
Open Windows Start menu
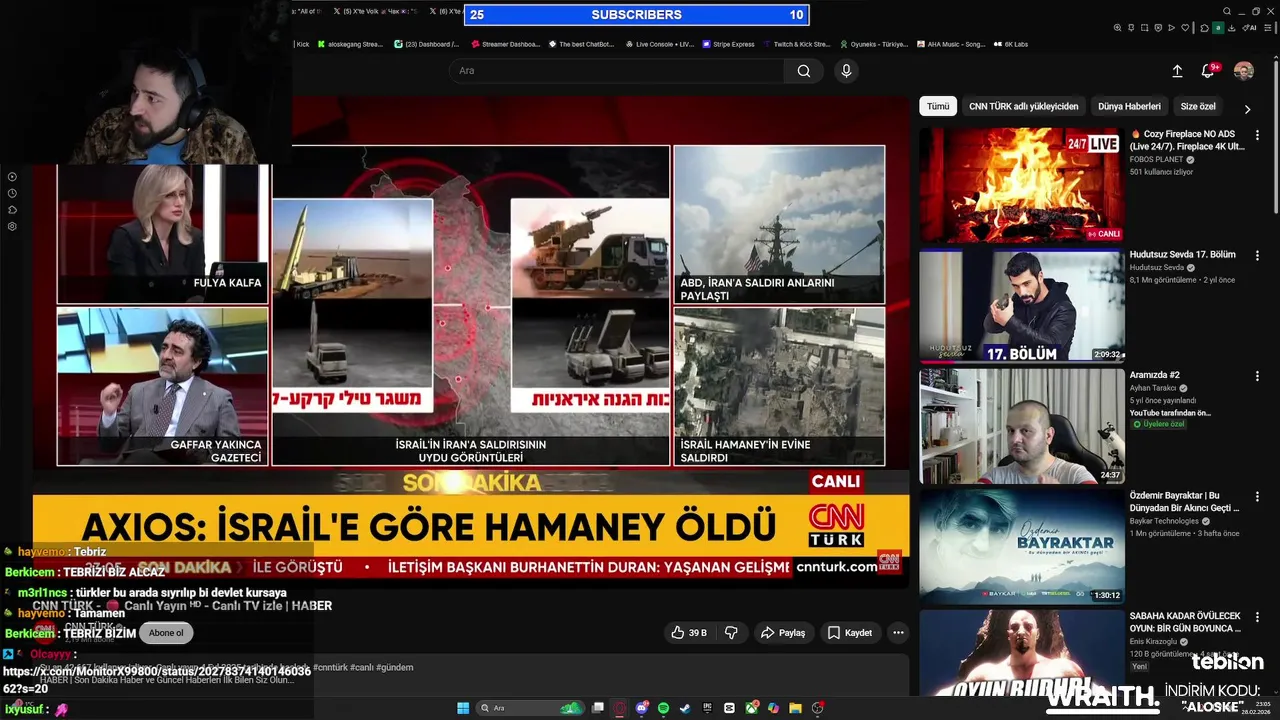click(x=463, y=708)
